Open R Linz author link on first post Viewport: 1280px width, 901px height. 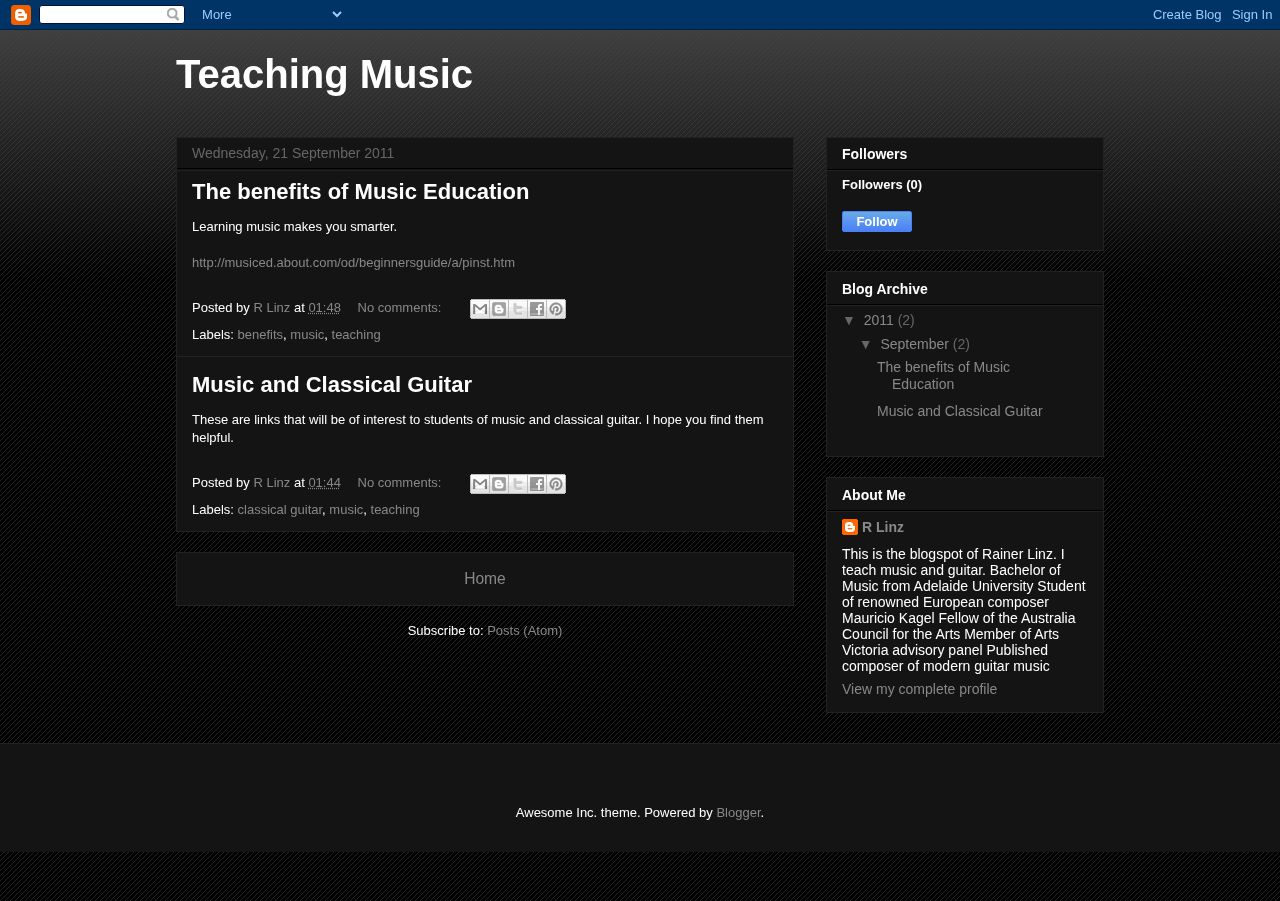coord(271,308)
